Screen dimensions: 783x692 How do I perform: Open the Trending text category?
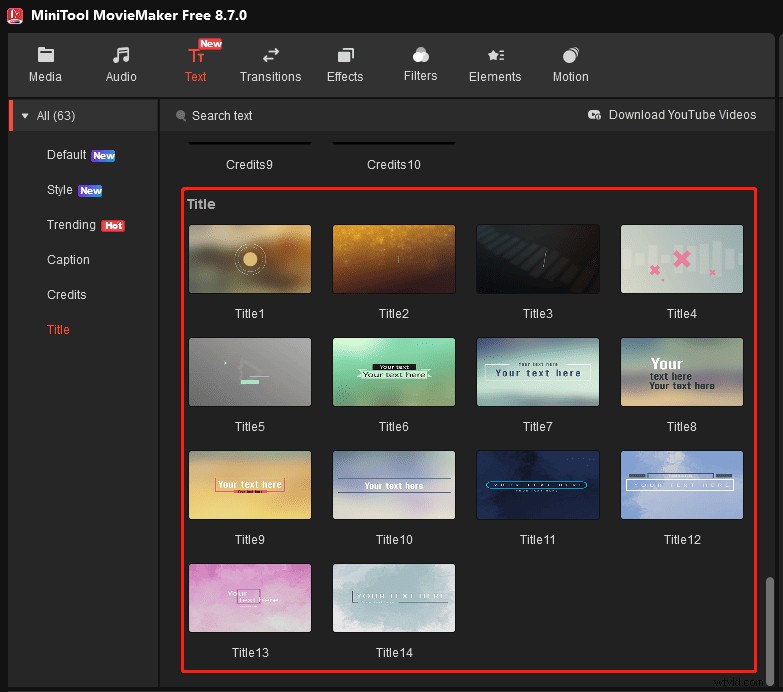(71, 225)
